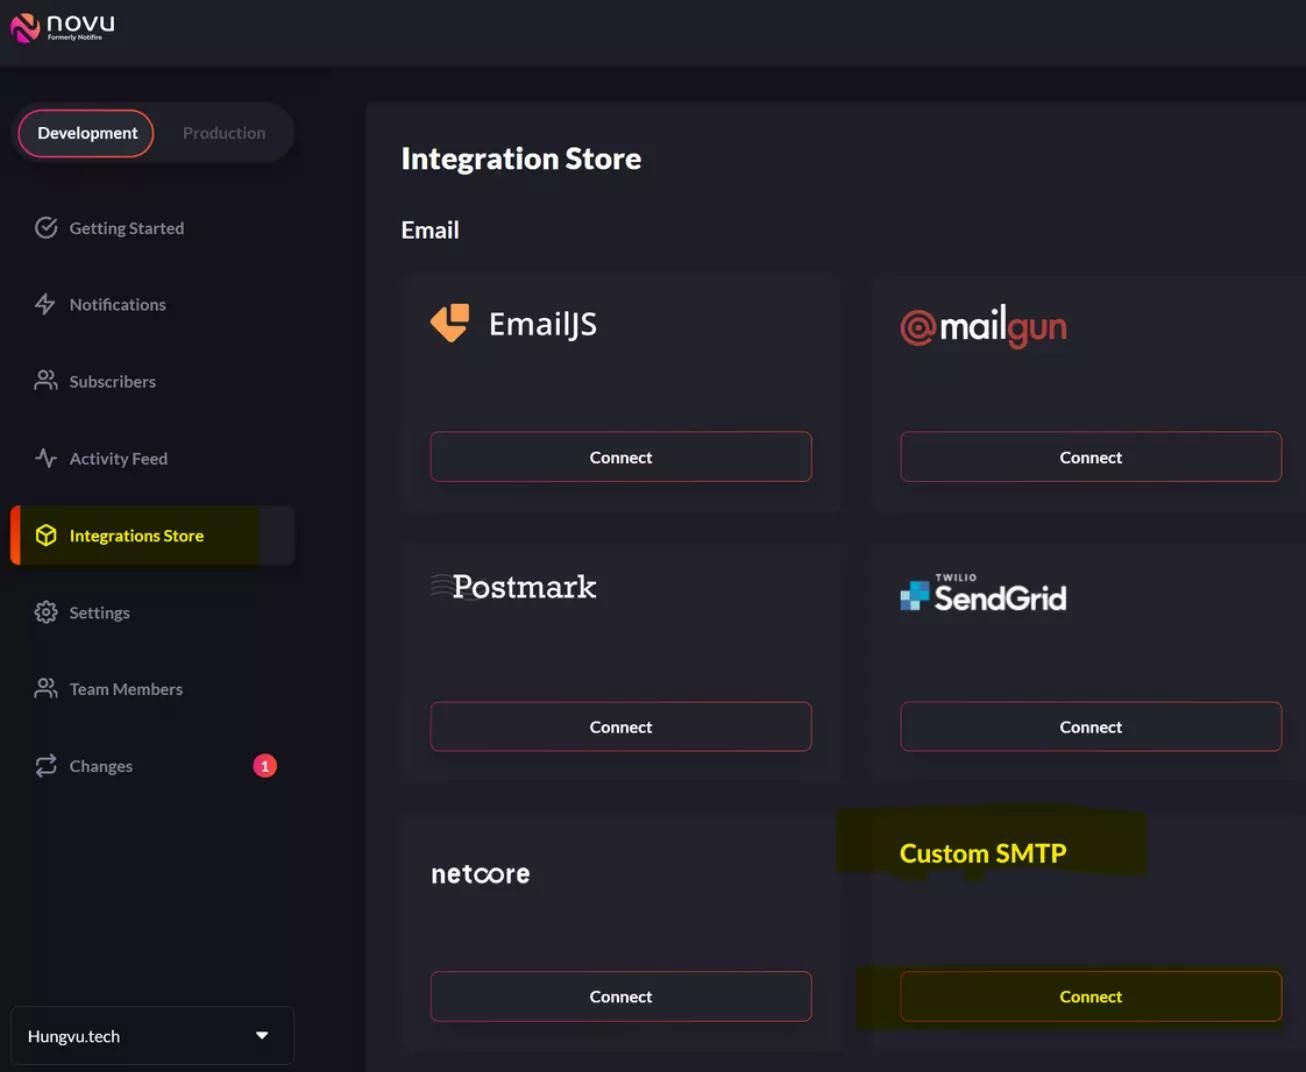Switch to the Development environment
Screen dimensions: 1306x1072
[87, 132]
